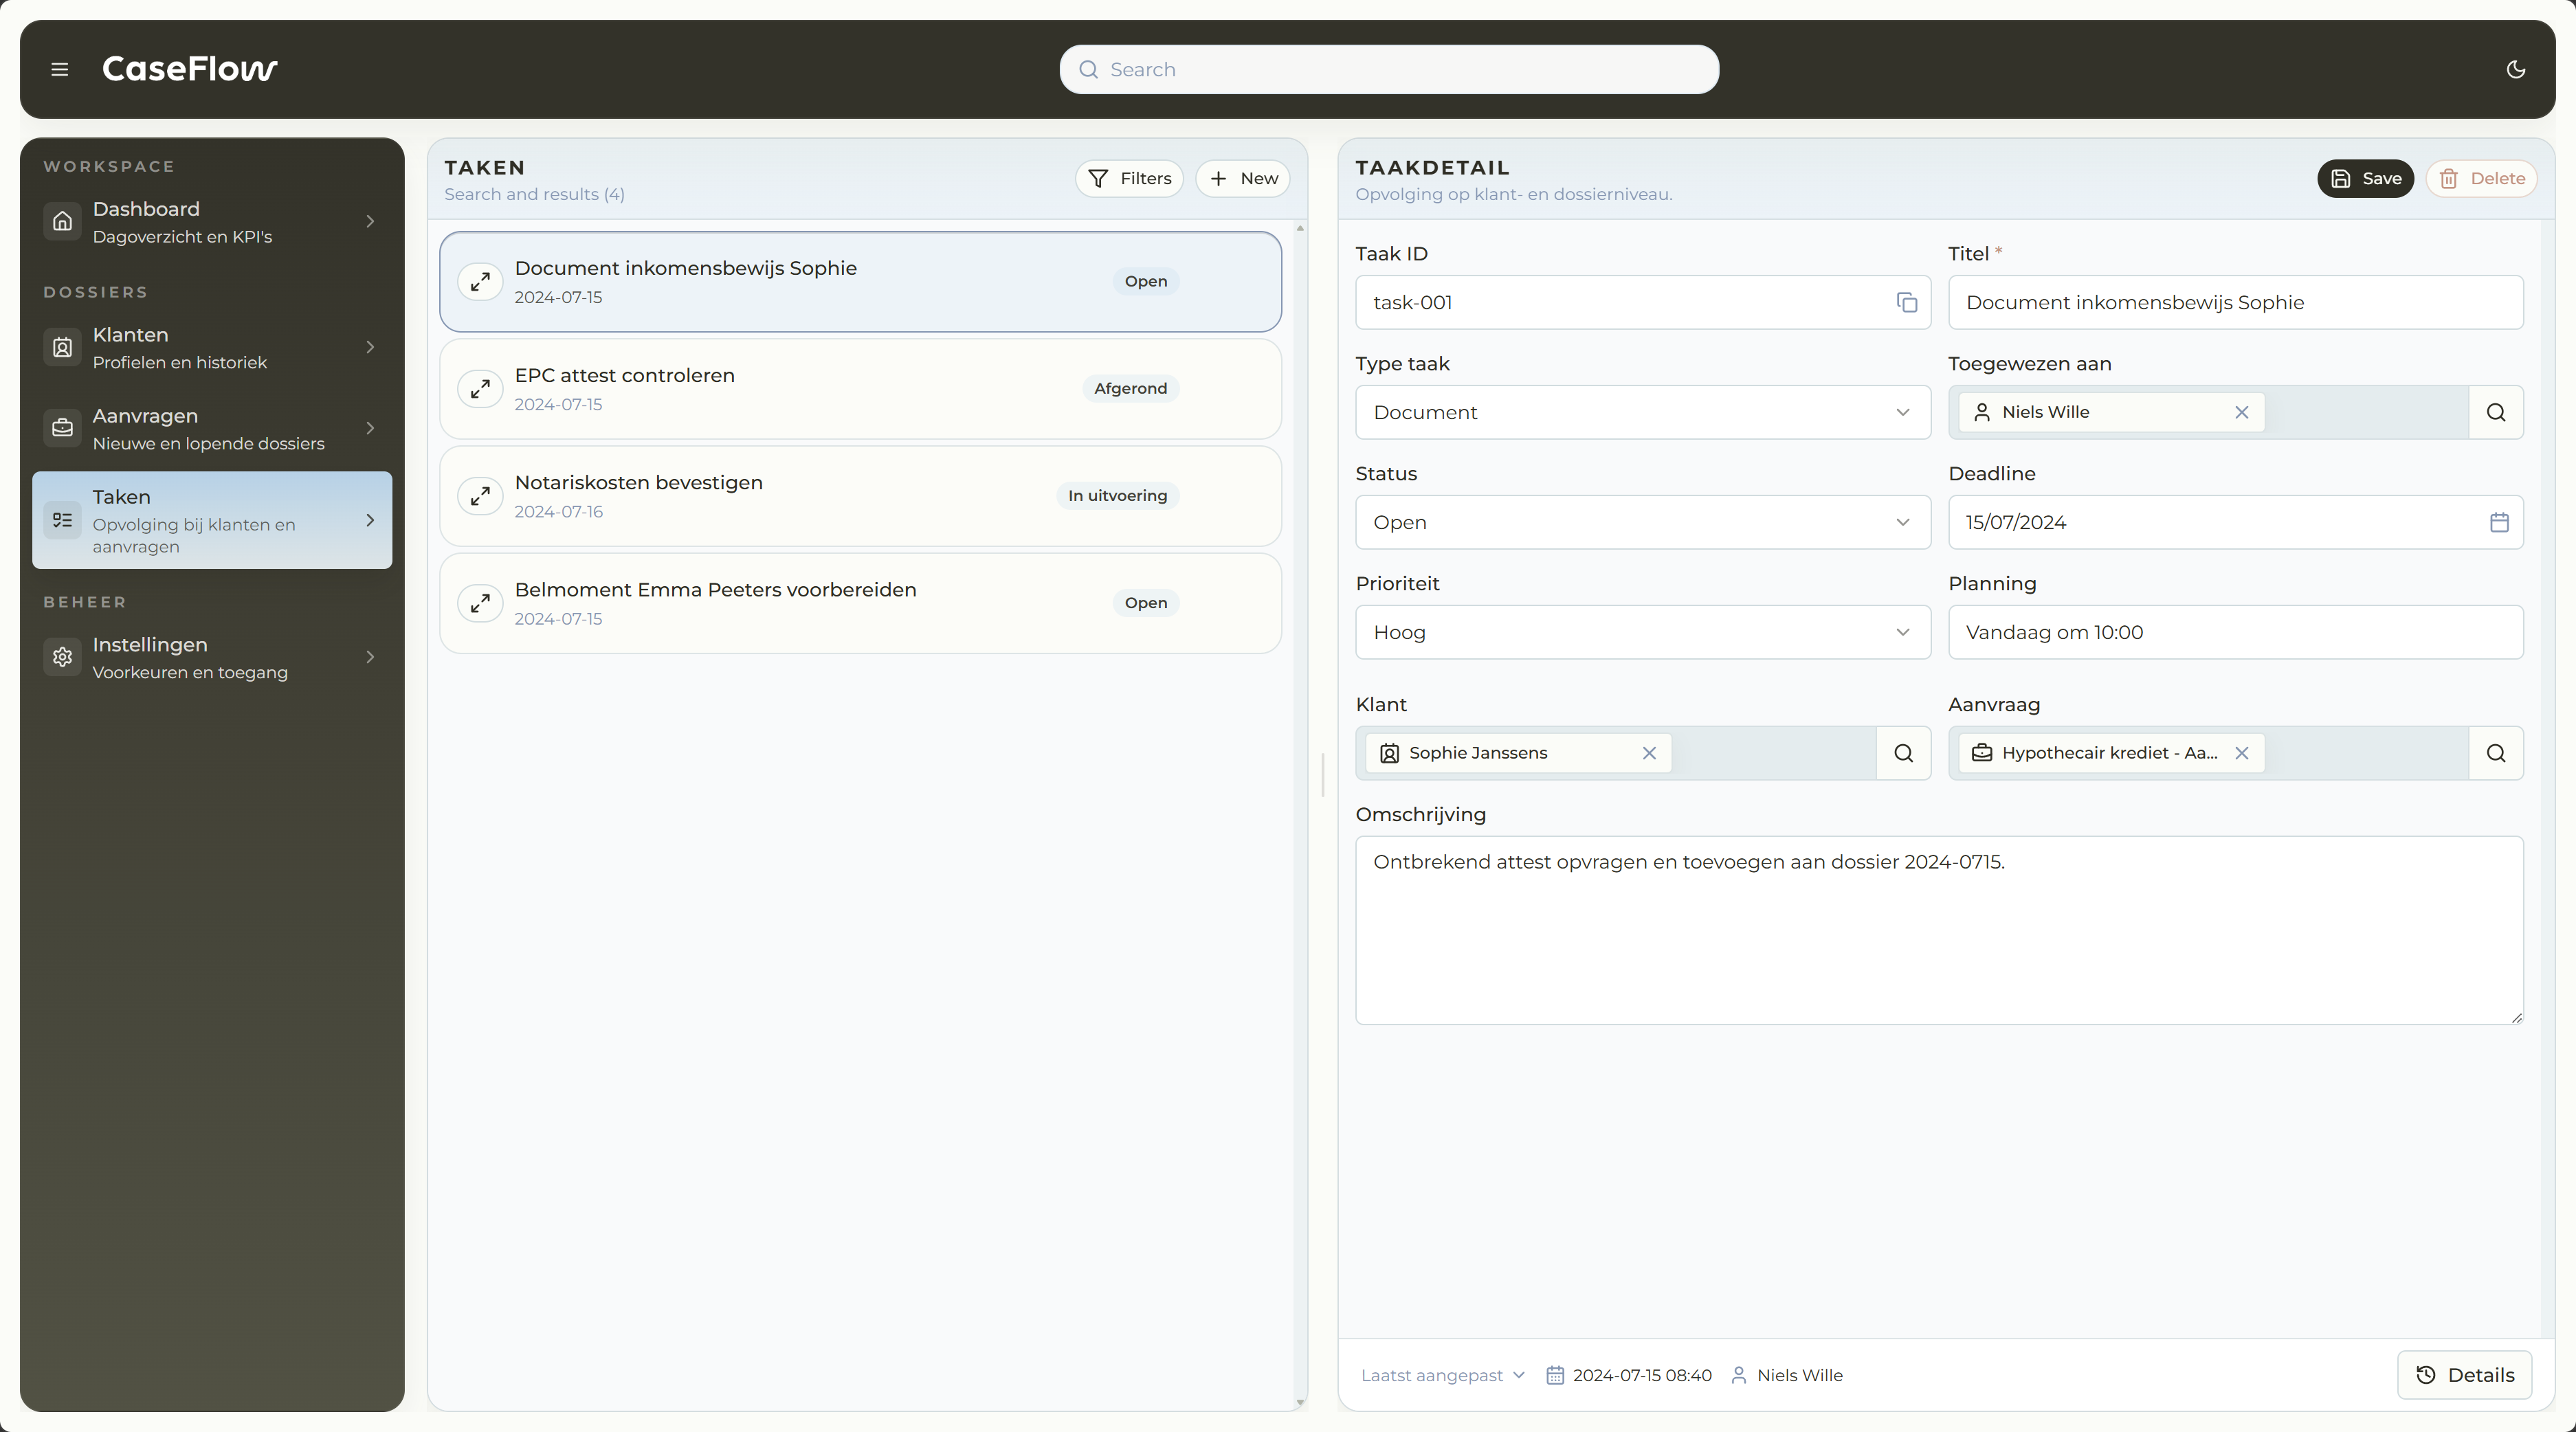This screenshot has height=1432, width=2576.
Task: Click the Sophie Janssens client chip
Action: pyautogui.click(x=1518, y=753)
